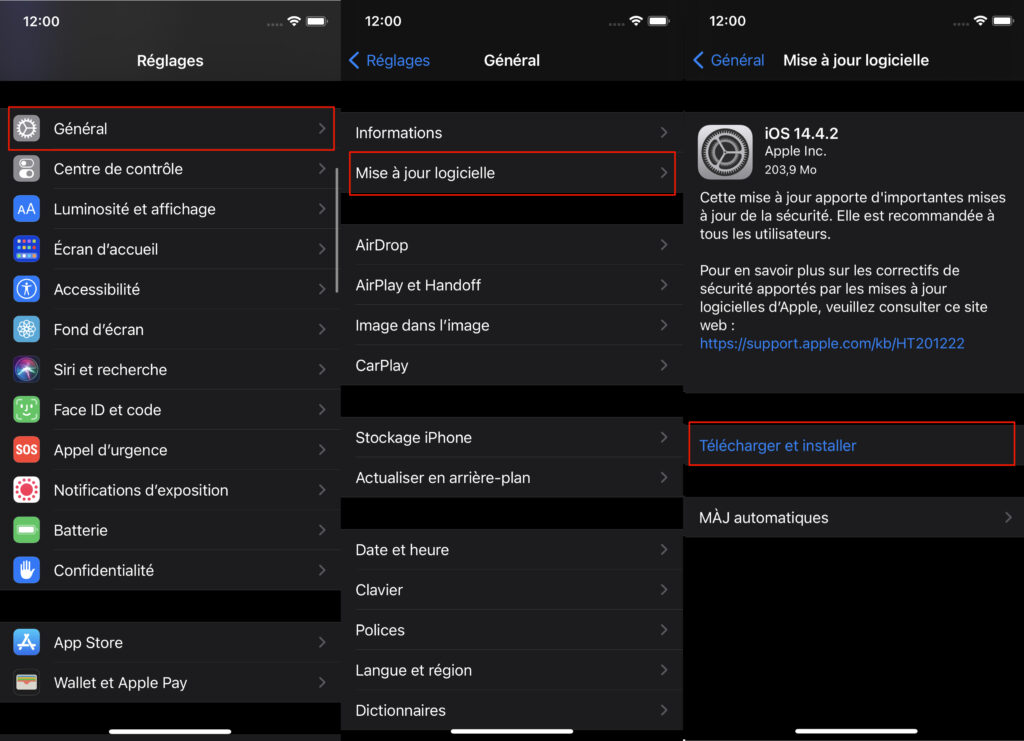Tap the SOS Appel d'urgence icon
1024x741 pixels.
tap(27, 450)
